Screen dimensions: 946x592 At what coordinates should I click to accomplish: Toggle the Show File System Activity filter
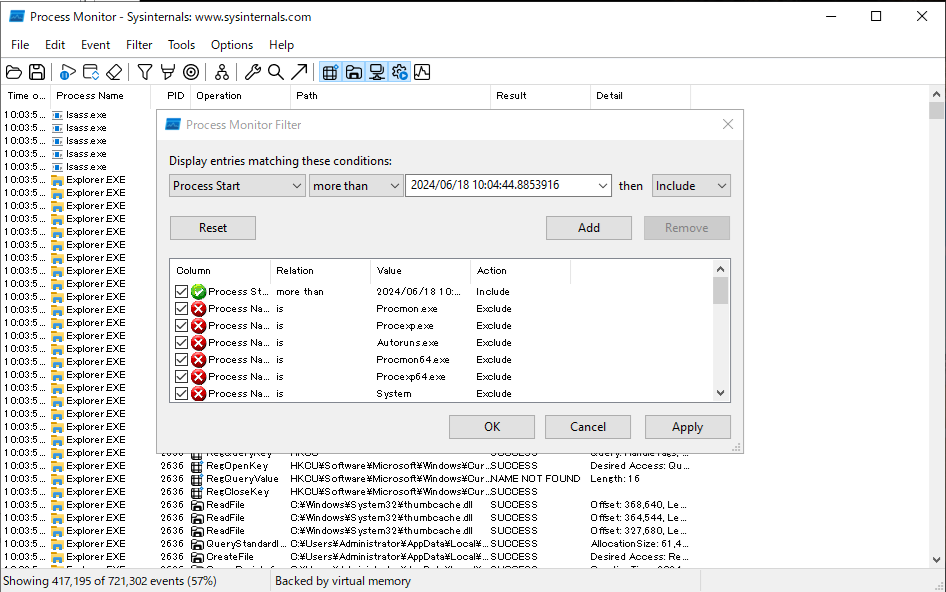click(x=354, y=71)
